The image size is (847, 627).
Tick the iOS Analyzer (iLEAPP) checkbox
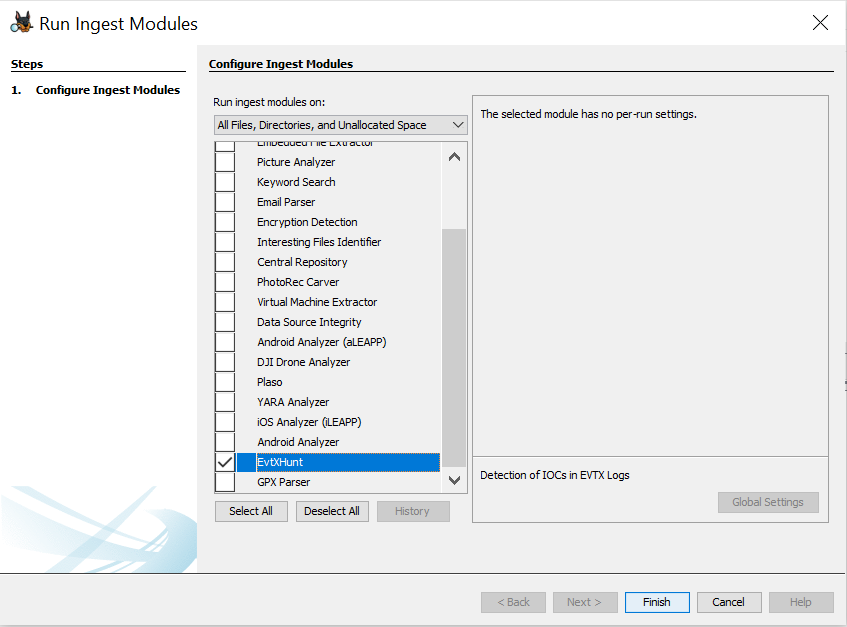[x=225, y=422]
